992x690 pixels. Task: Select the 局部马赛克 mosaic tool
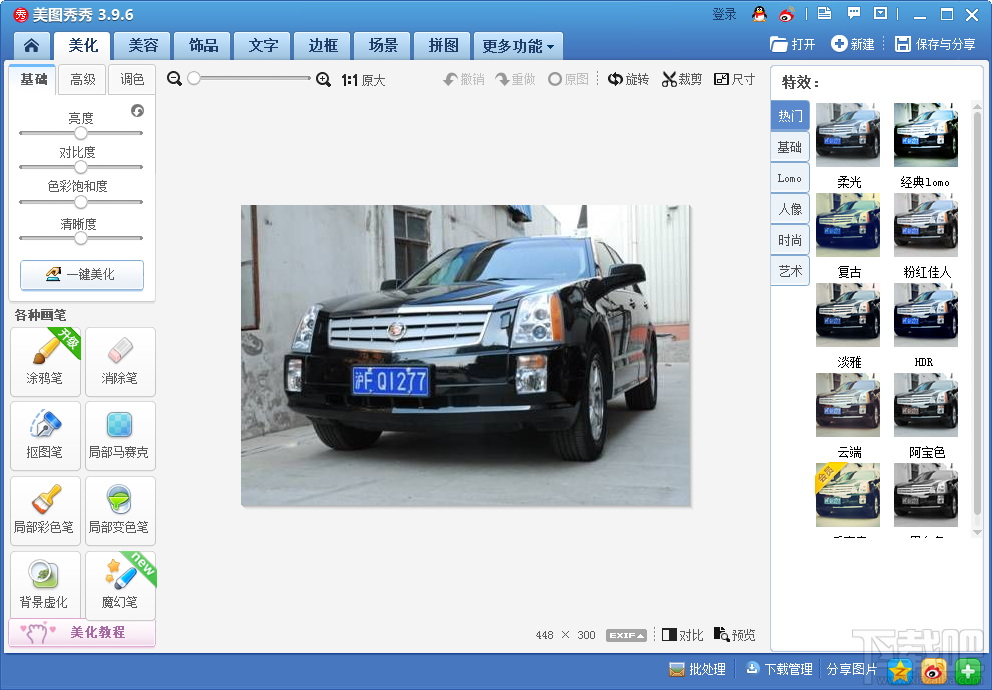pyautogui.click(x=120, y=436)
